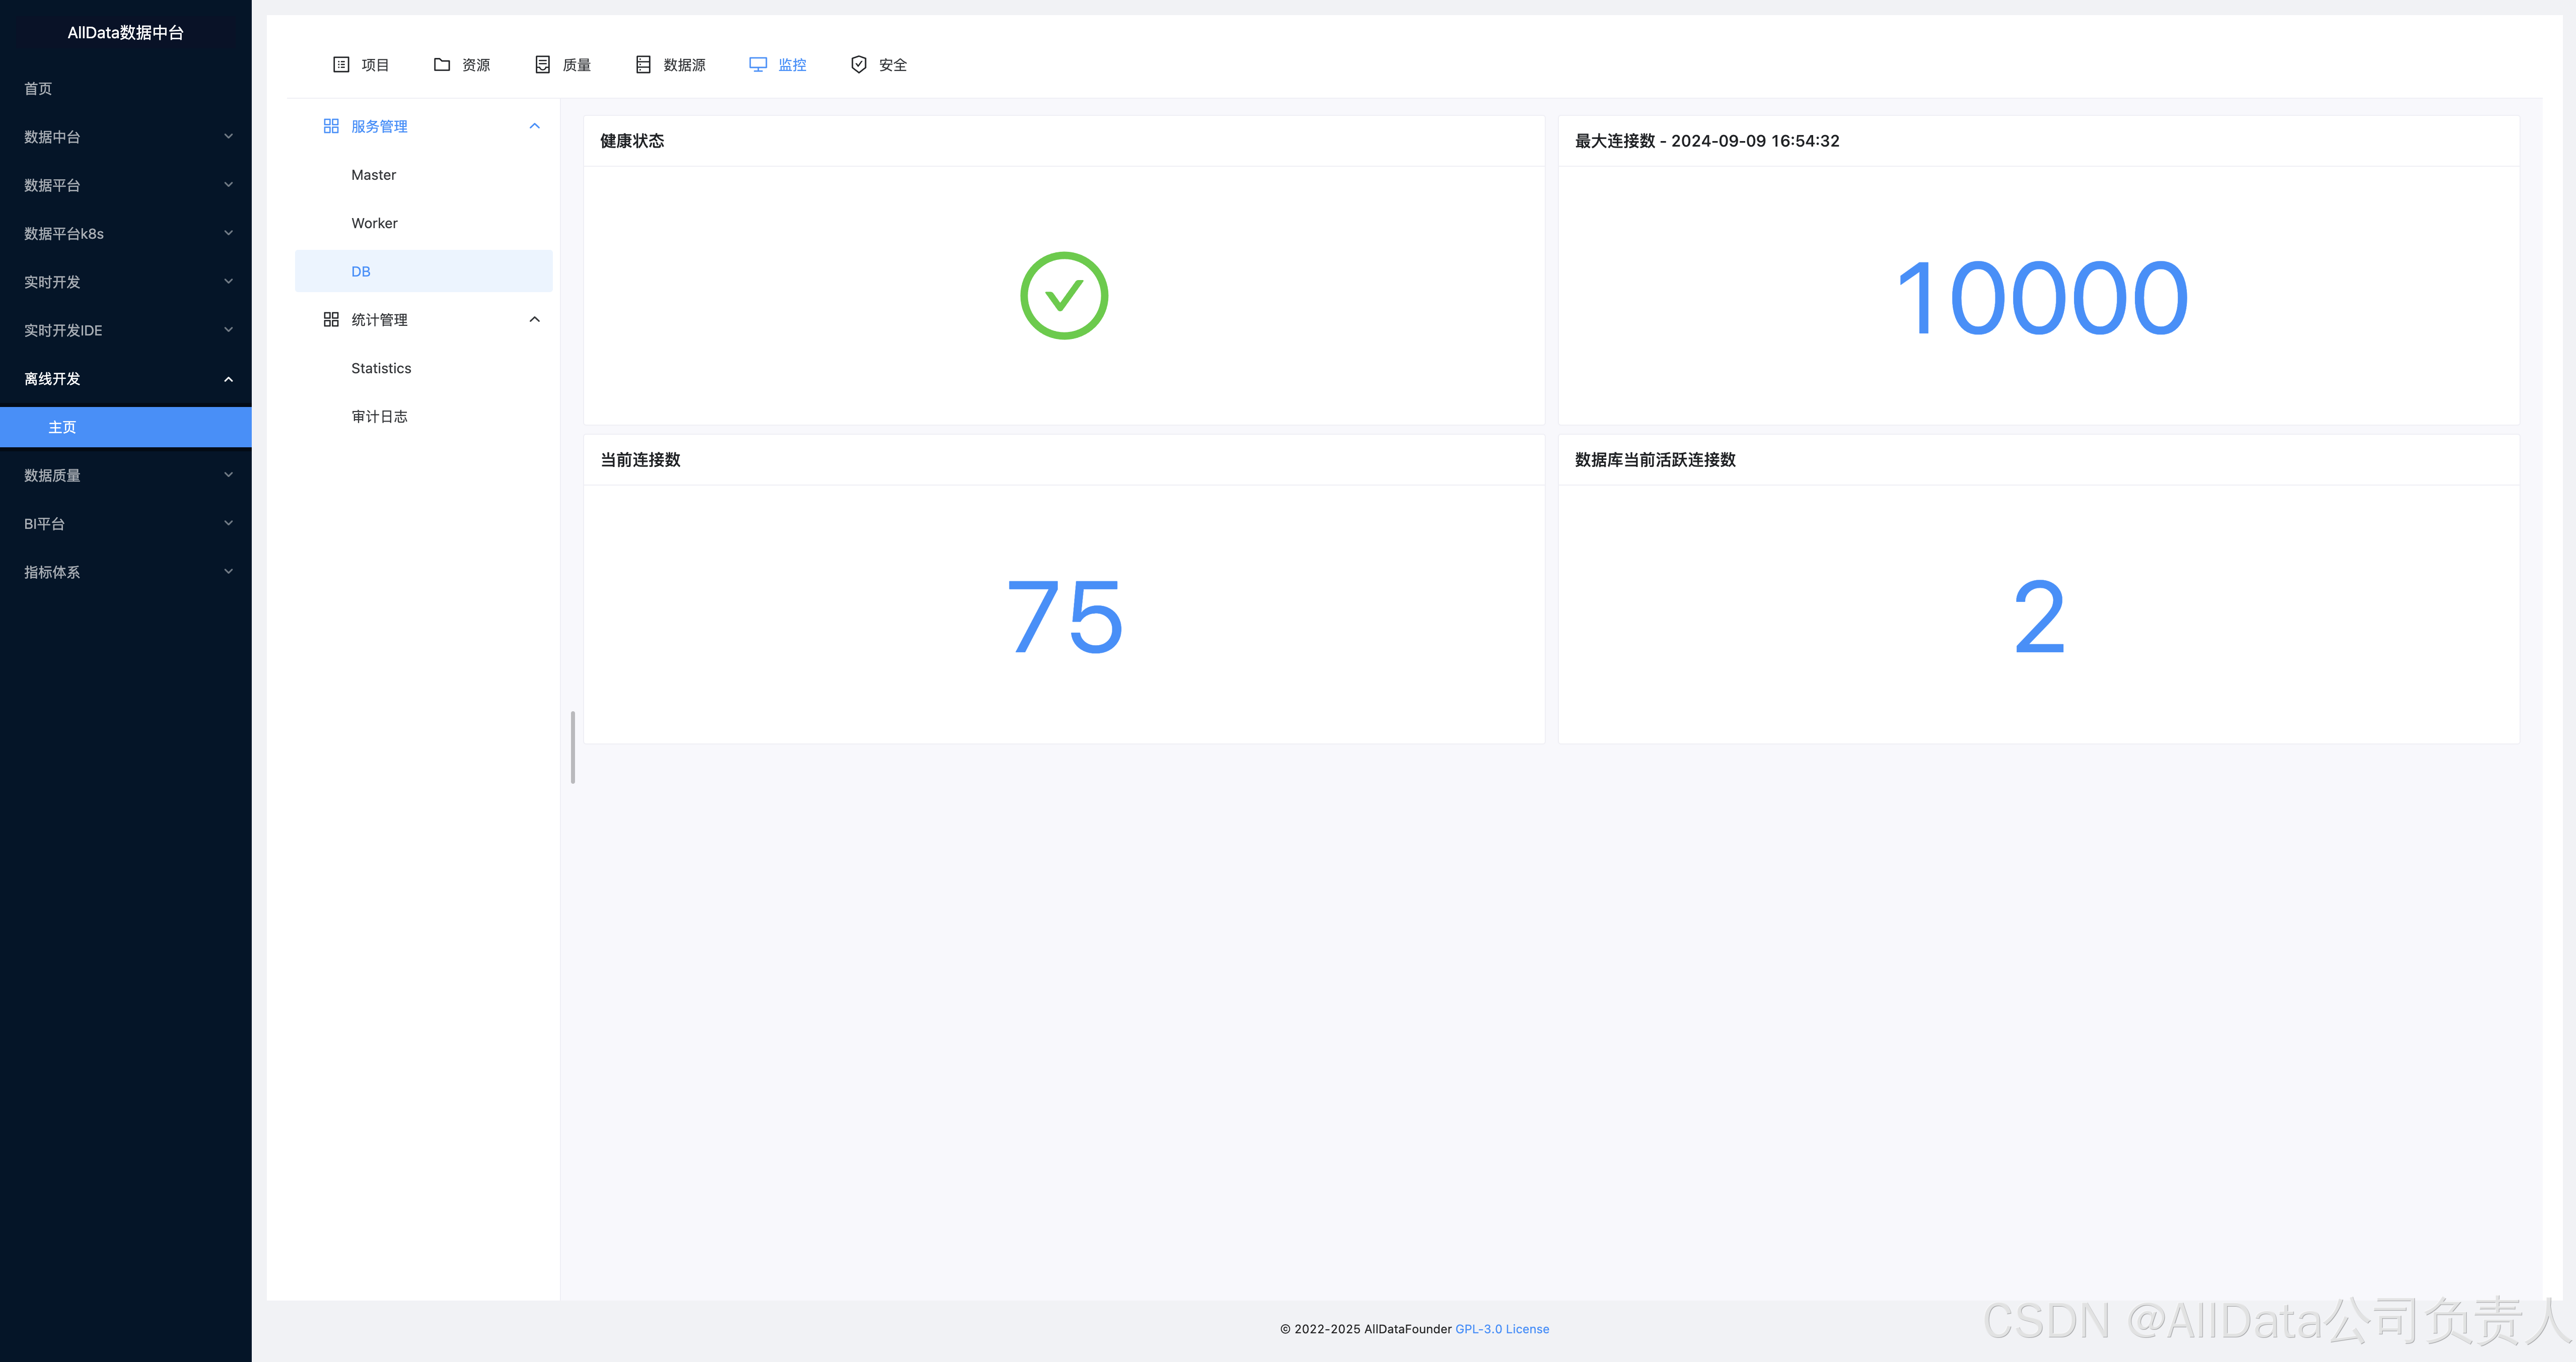
Task: Open the Master service page
Action: [x=373, y=175]
